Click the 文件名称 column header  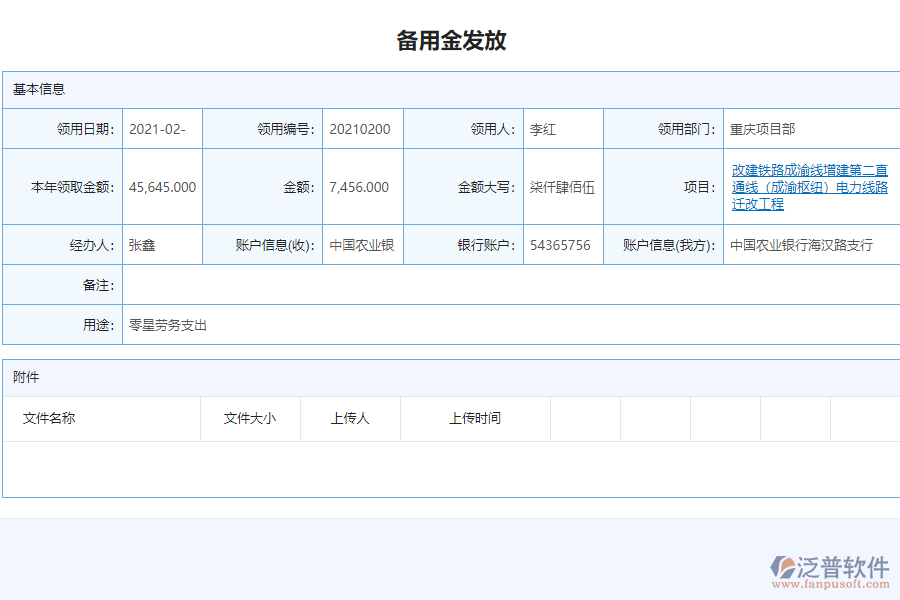click(x=48, y=419)
